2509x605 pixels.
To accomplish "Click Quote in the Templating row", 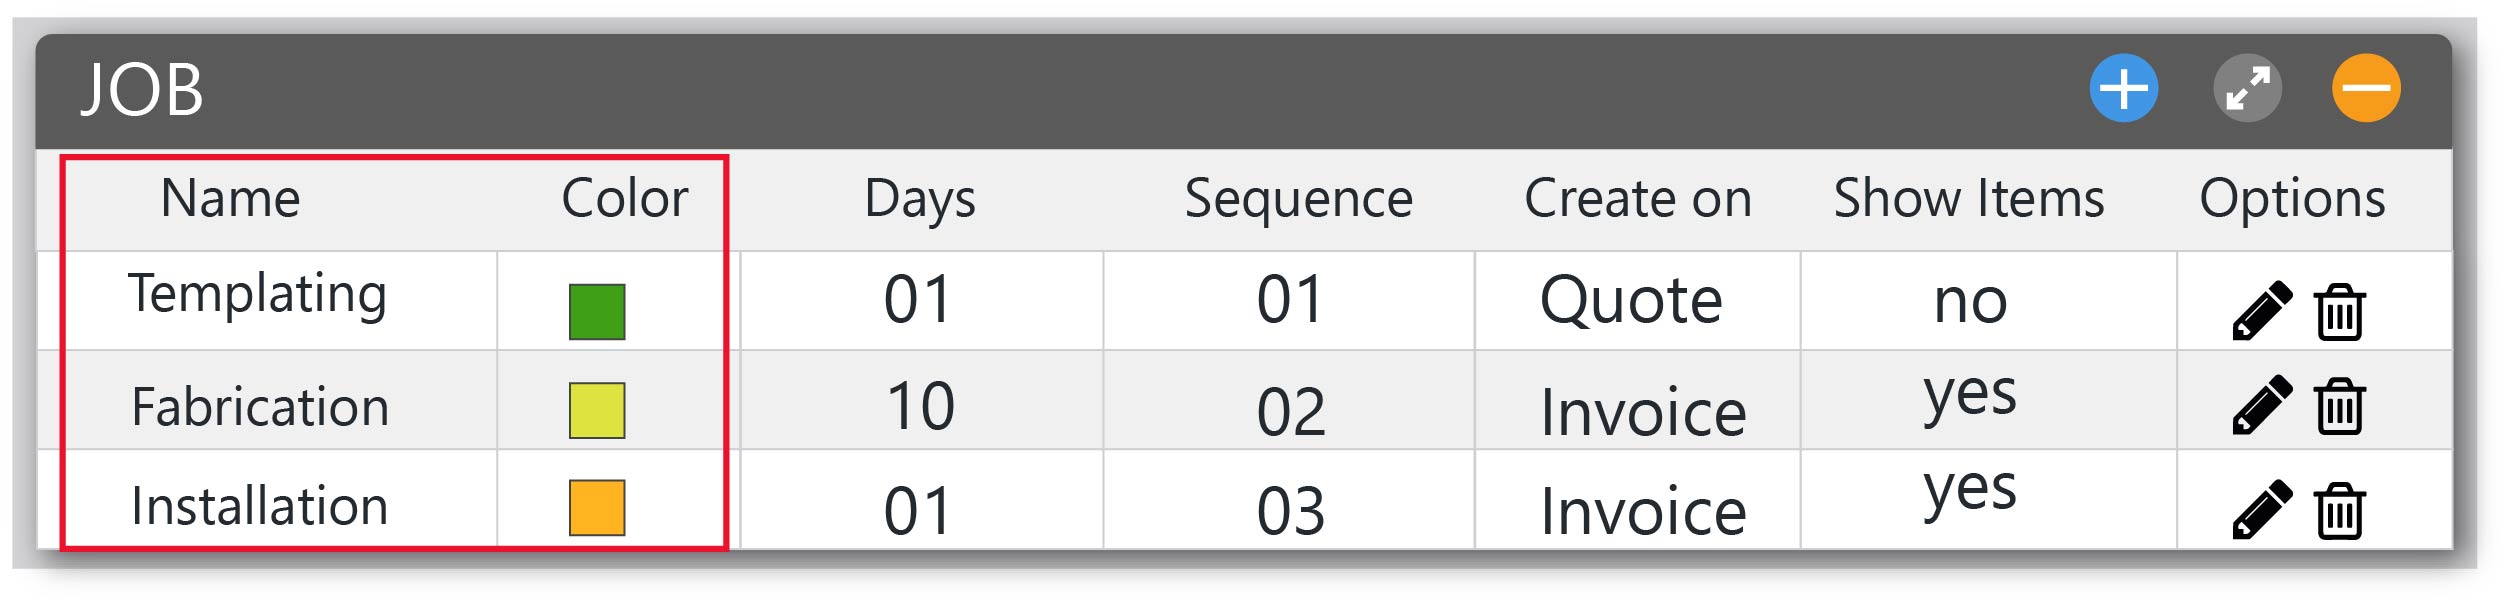I will coord(1631,301).
